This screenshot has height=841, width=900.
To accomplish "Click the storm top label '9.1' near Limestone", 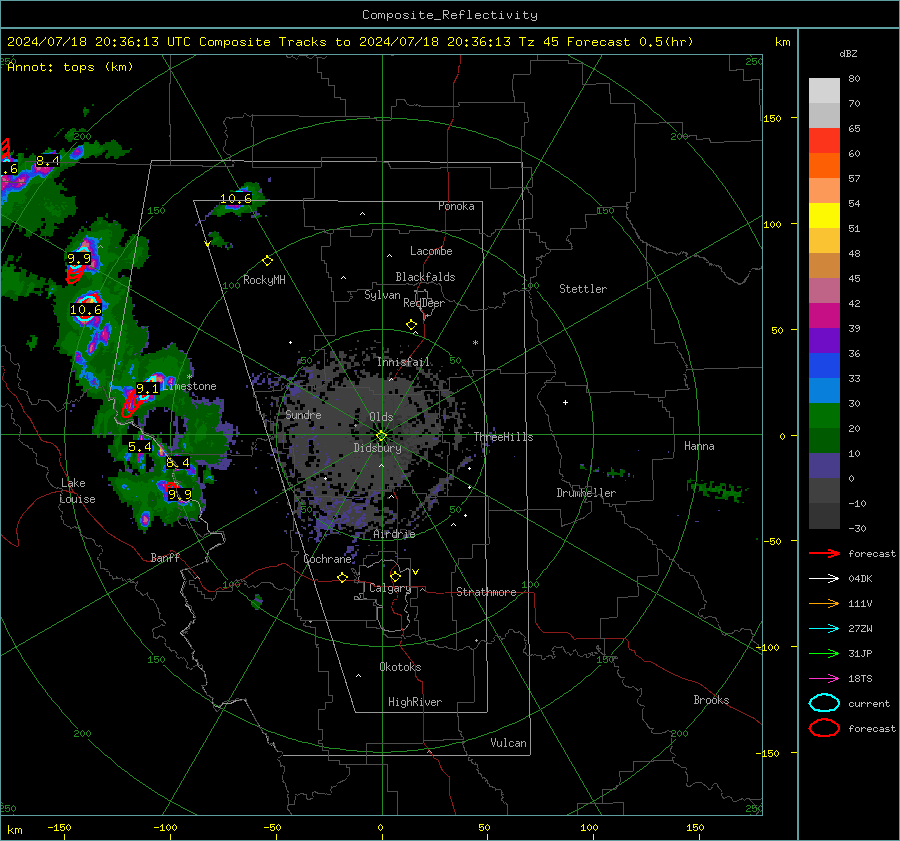I will (147, 389).
